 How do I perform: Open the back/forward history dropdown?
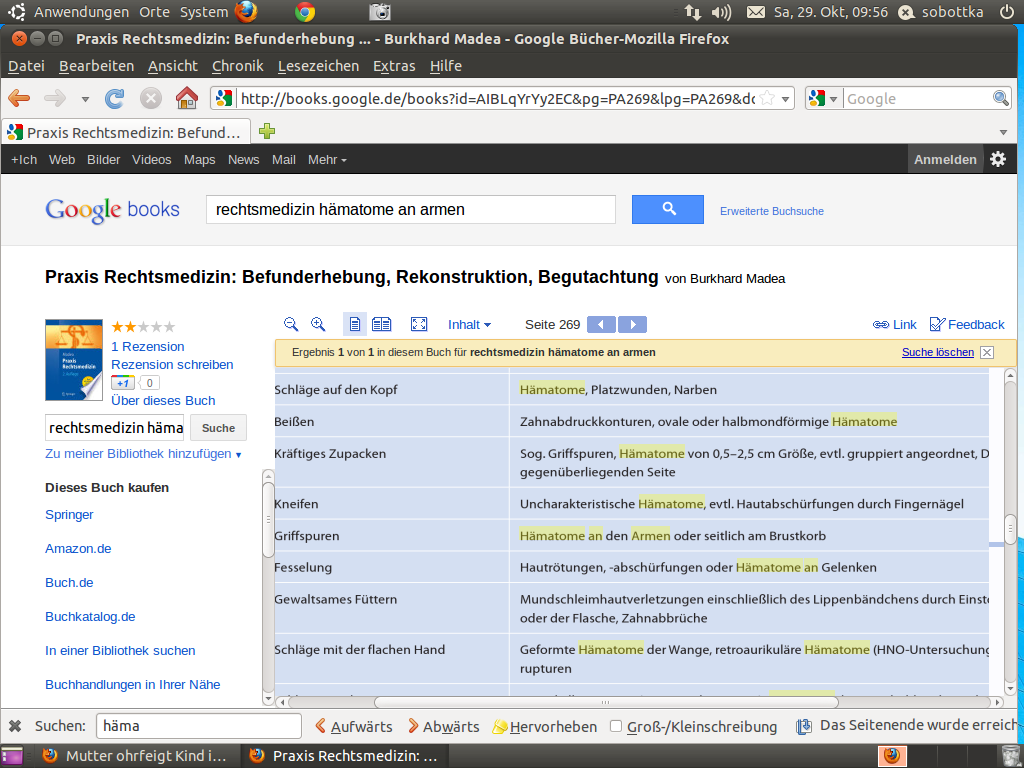pyautogui.click(x=85, y=99)
